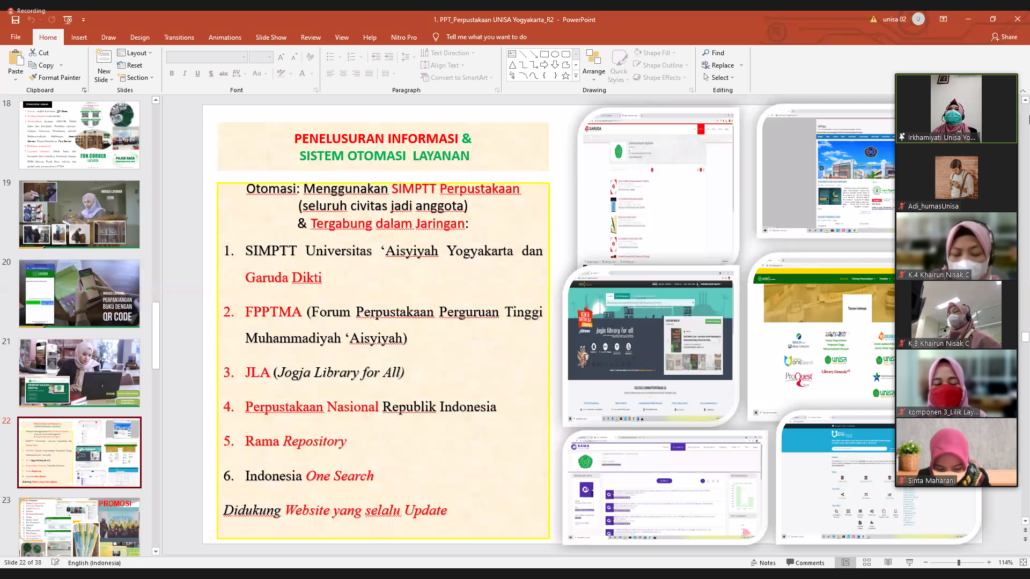
Task: Justify the paragraph text
Action: click(x=369, y=74)
